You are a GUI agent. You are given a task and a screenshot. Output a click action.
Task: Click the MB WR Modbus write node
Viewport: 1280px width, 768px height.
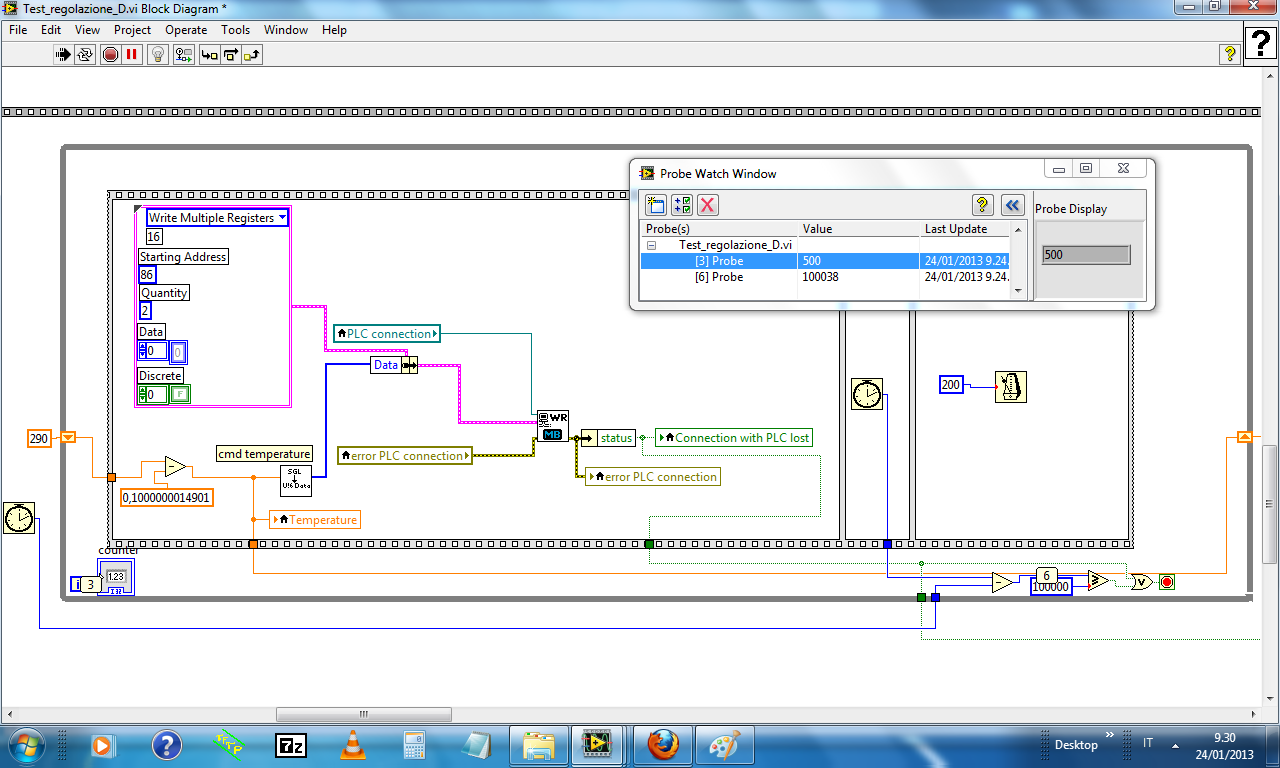(x=553, y=426)
